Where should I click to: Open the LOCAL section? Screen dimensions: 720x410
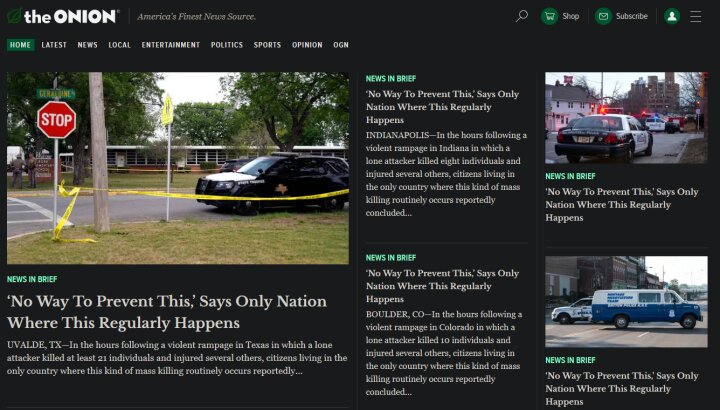tap(119, 45)
